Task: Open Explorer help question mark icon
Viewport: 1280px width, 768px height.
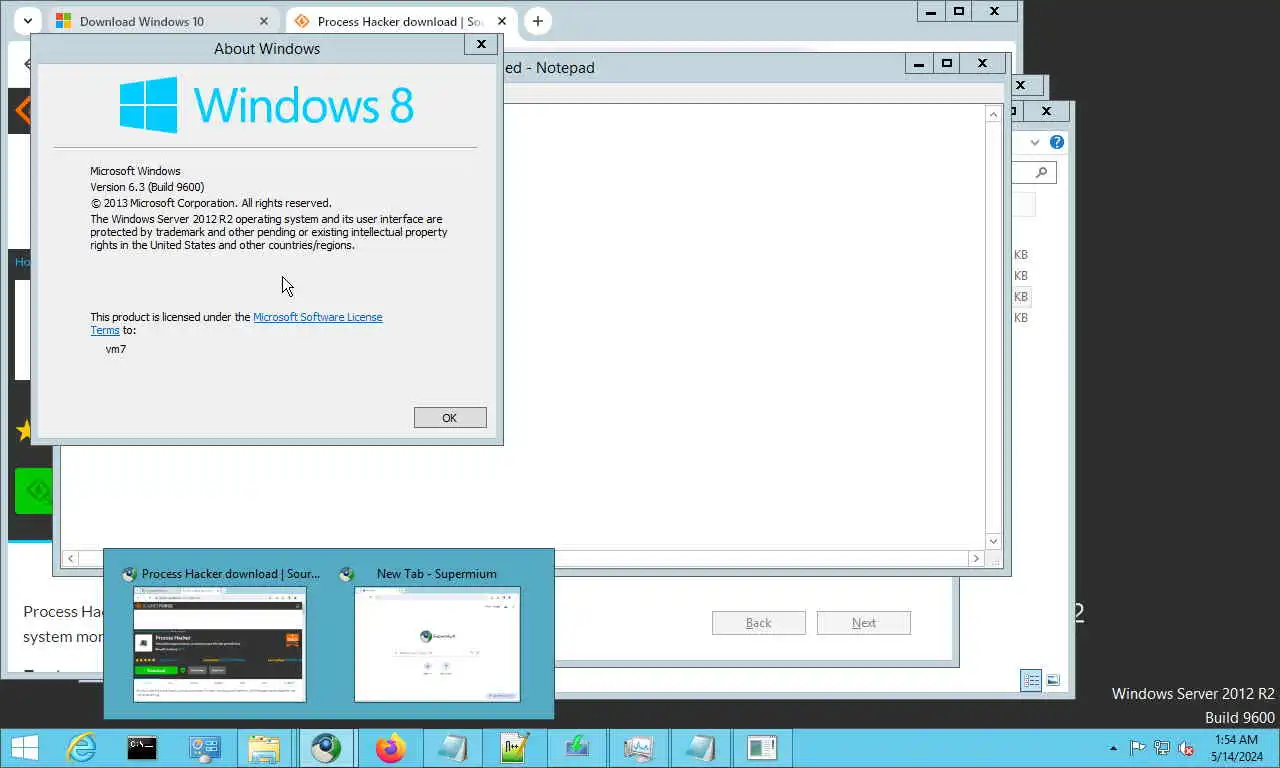Action: point(1057,142)
